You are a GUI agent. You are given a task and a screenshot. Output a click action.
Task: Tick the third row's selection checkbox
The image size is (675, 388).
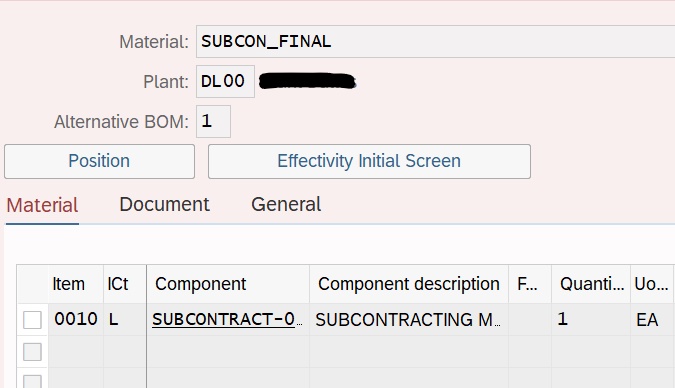point(32,382)
